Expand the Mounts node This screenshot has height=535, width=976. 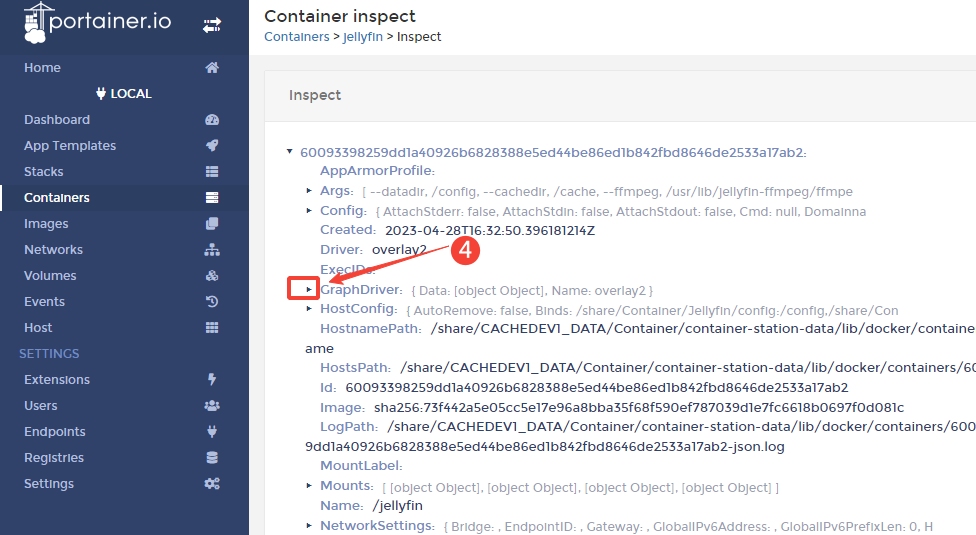tap(309, 485)
